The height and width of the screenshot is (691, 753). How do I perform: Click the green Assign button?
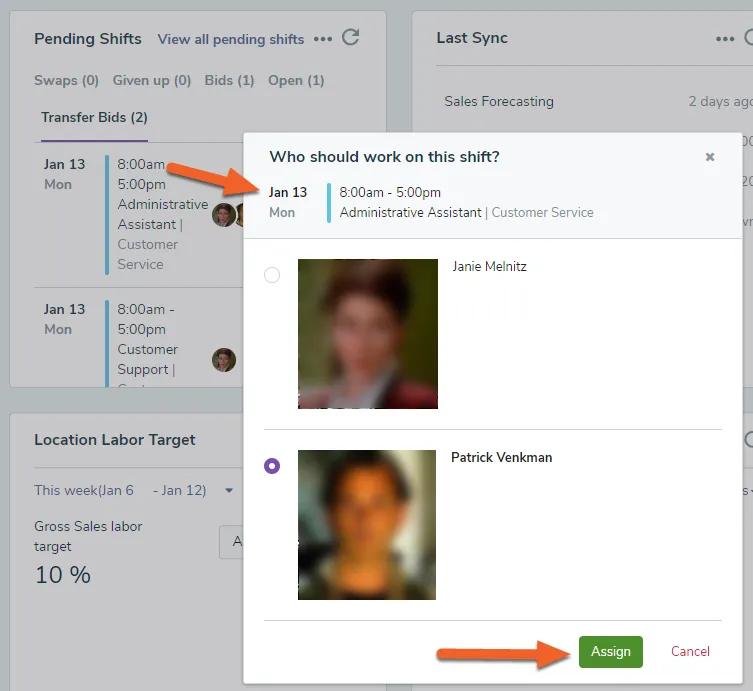click(611, 652)
